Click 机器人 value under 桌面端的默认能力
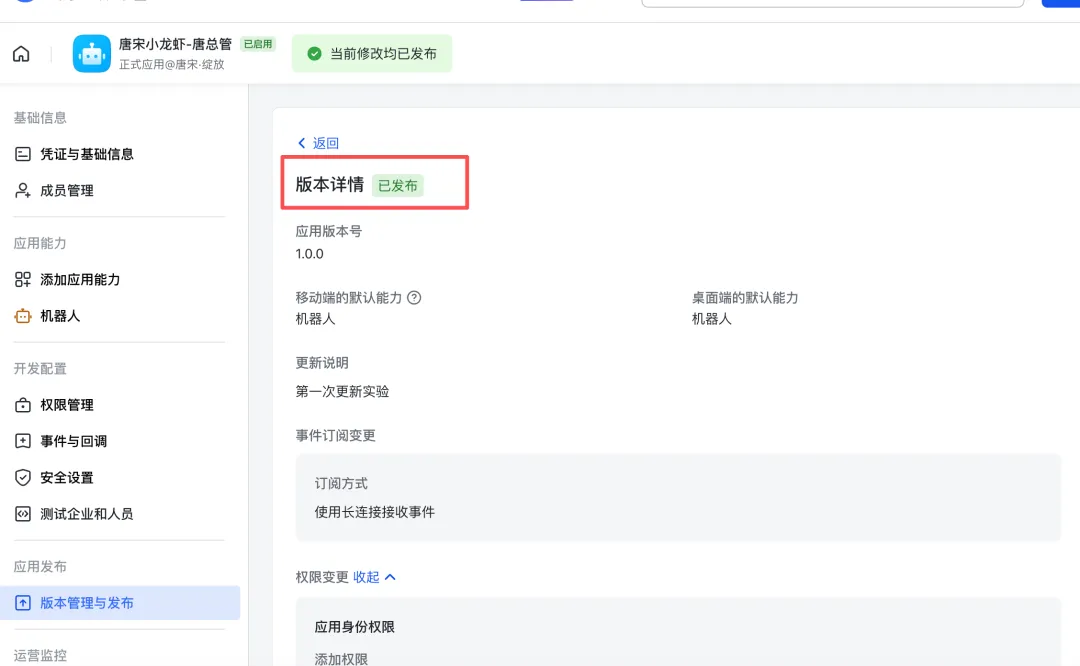The width and height of the screenshot is (1080, 666). click(x=712, y=319)
